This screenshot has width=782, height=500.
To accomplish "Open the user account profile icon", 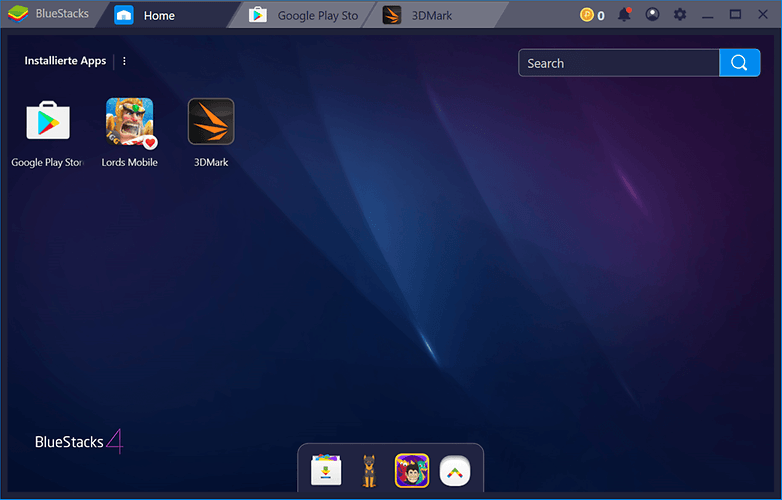I will 652,15.
